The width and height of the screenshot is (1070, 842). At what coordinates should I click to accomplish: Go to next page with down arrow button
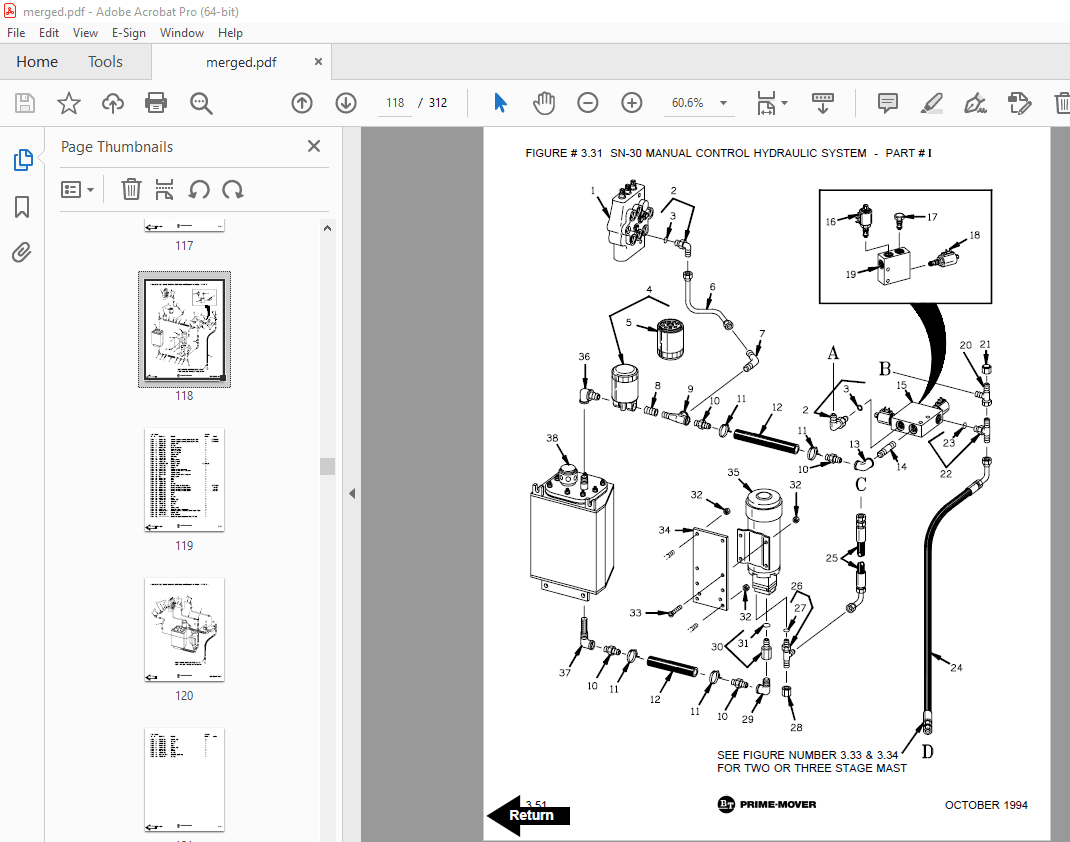(x=345, y=102)
